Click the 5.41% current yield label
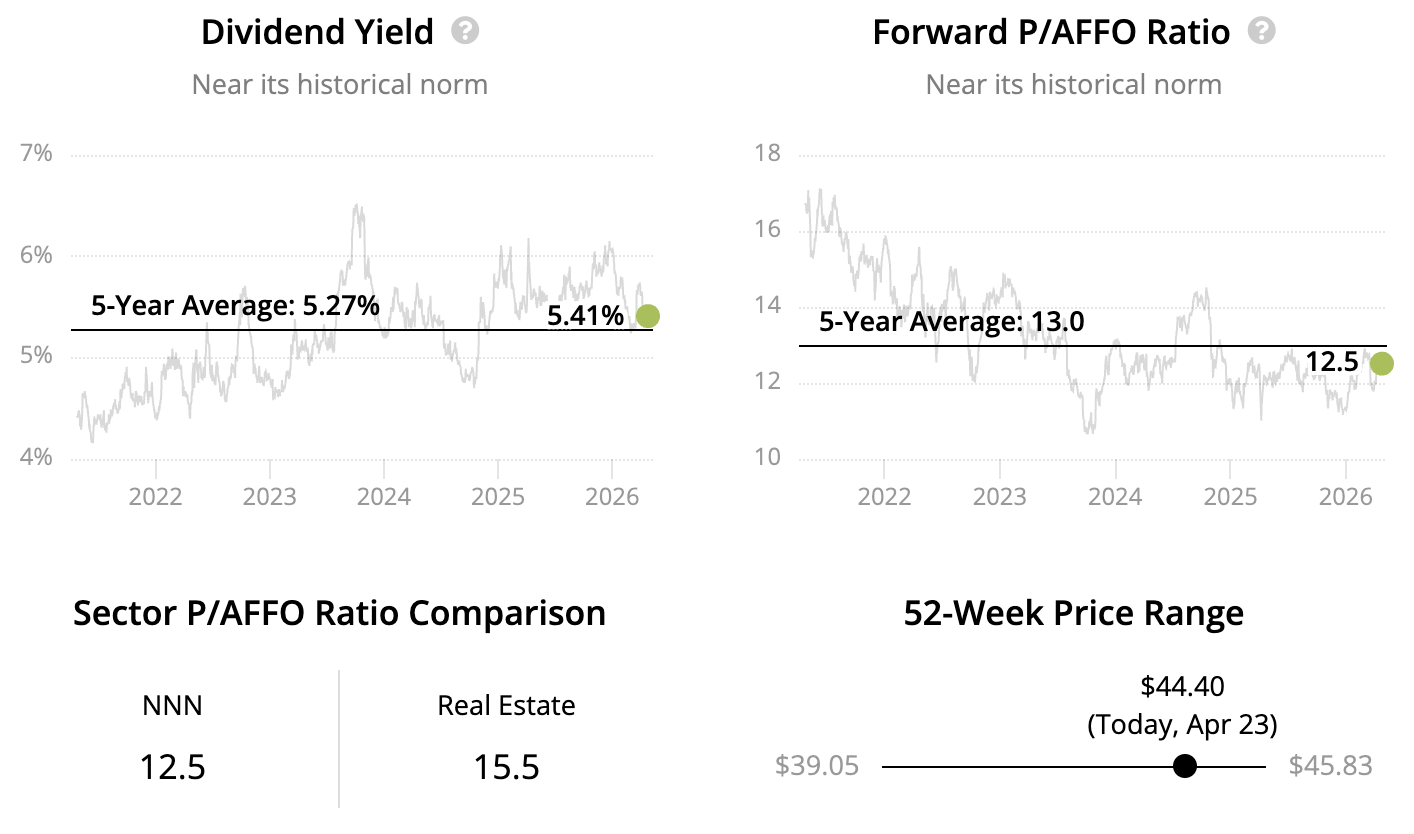 click(x=585, y=317)
